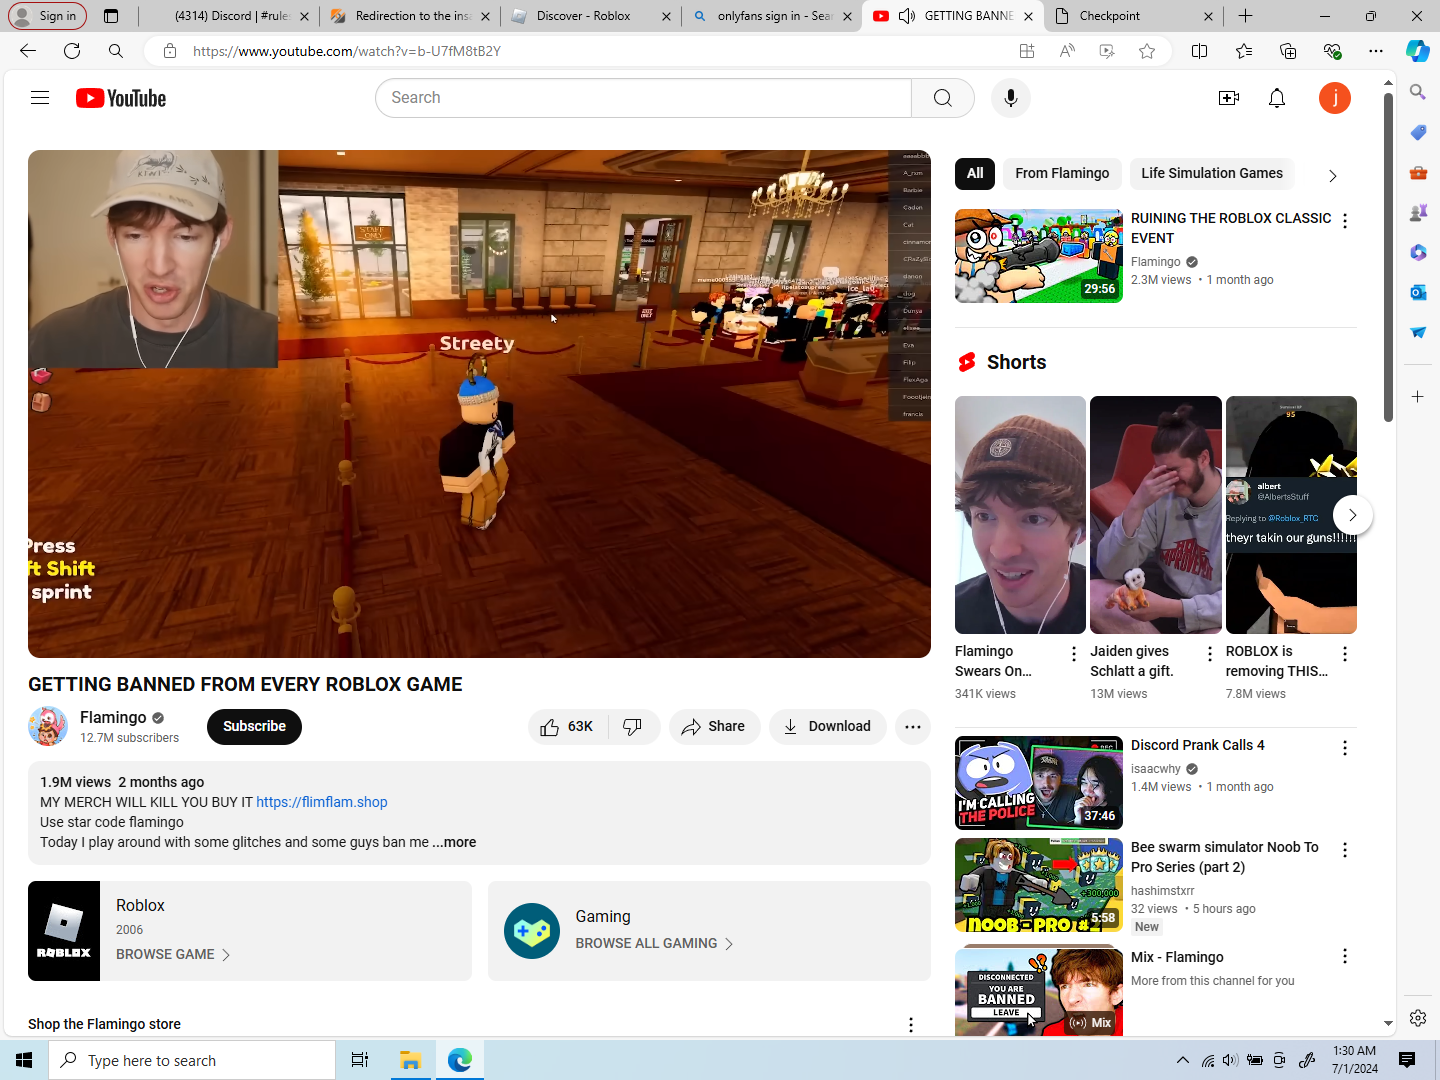Show hidden system tray icons

pyautogui.click(x=1183, y=1060)
